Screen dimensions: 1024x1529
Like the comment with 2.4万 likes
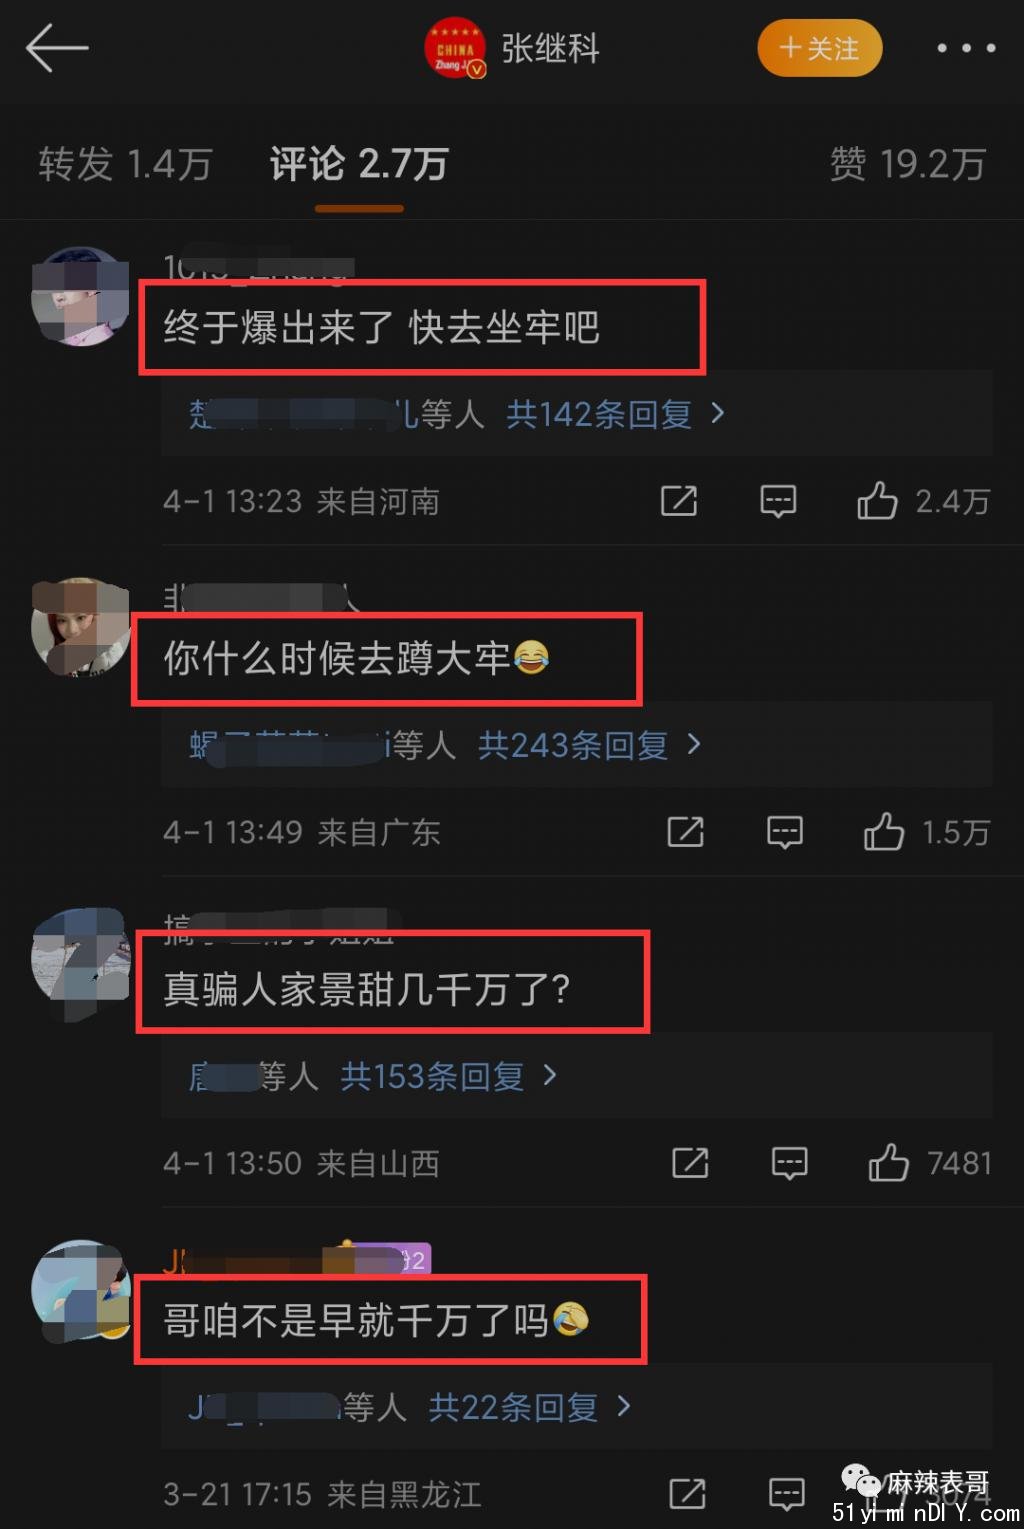tap(877, 500)
